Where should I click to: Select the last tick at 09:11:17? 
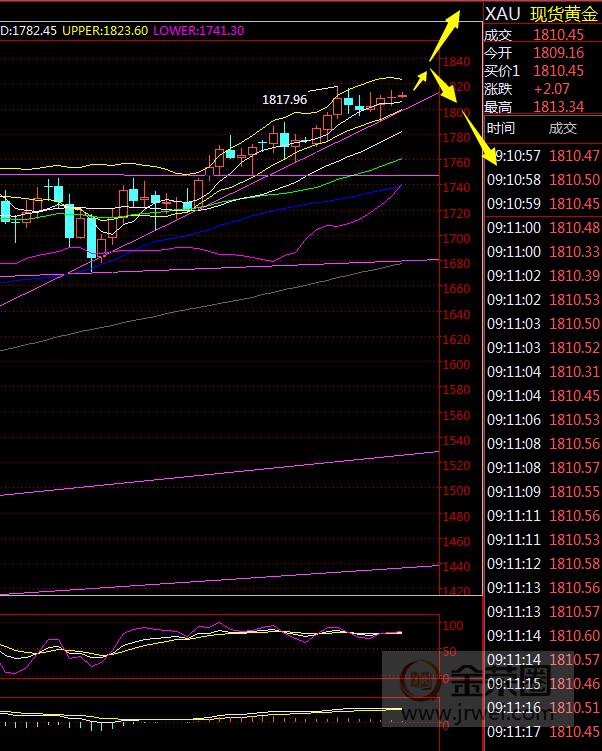click(542, 732)
